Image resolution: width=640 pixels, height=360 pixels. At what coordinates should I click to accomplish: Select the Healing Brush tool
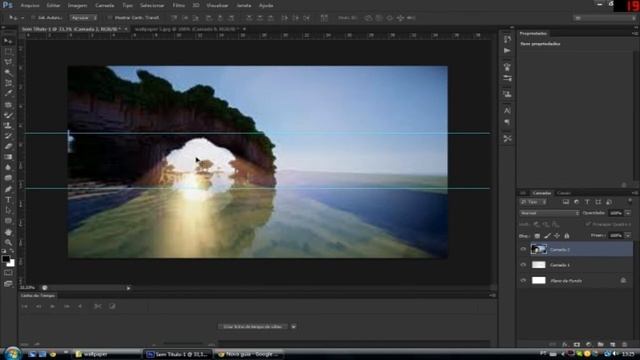tap(8, 105)
